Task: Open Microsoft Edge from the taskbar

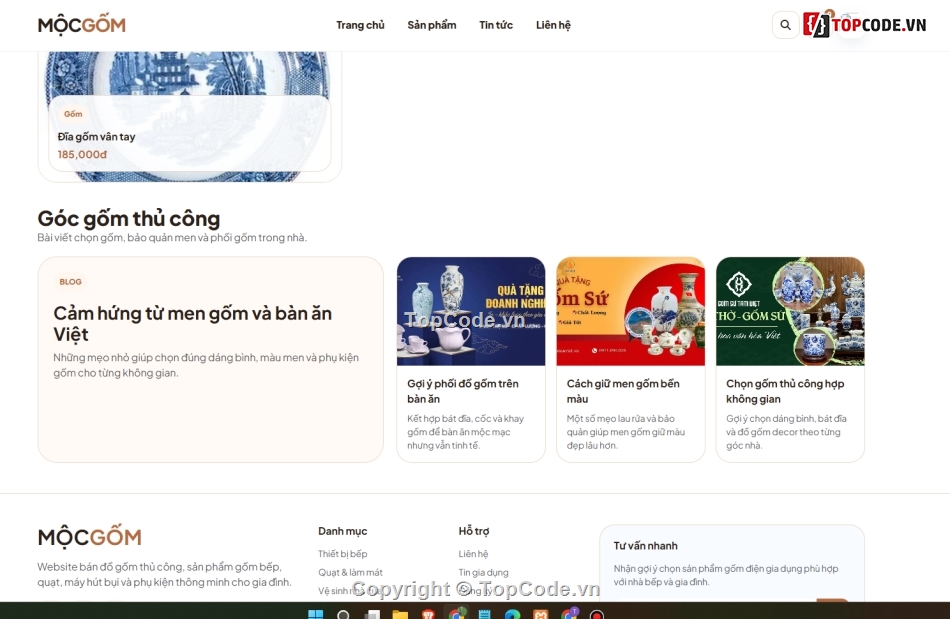Action: [513, 614]
